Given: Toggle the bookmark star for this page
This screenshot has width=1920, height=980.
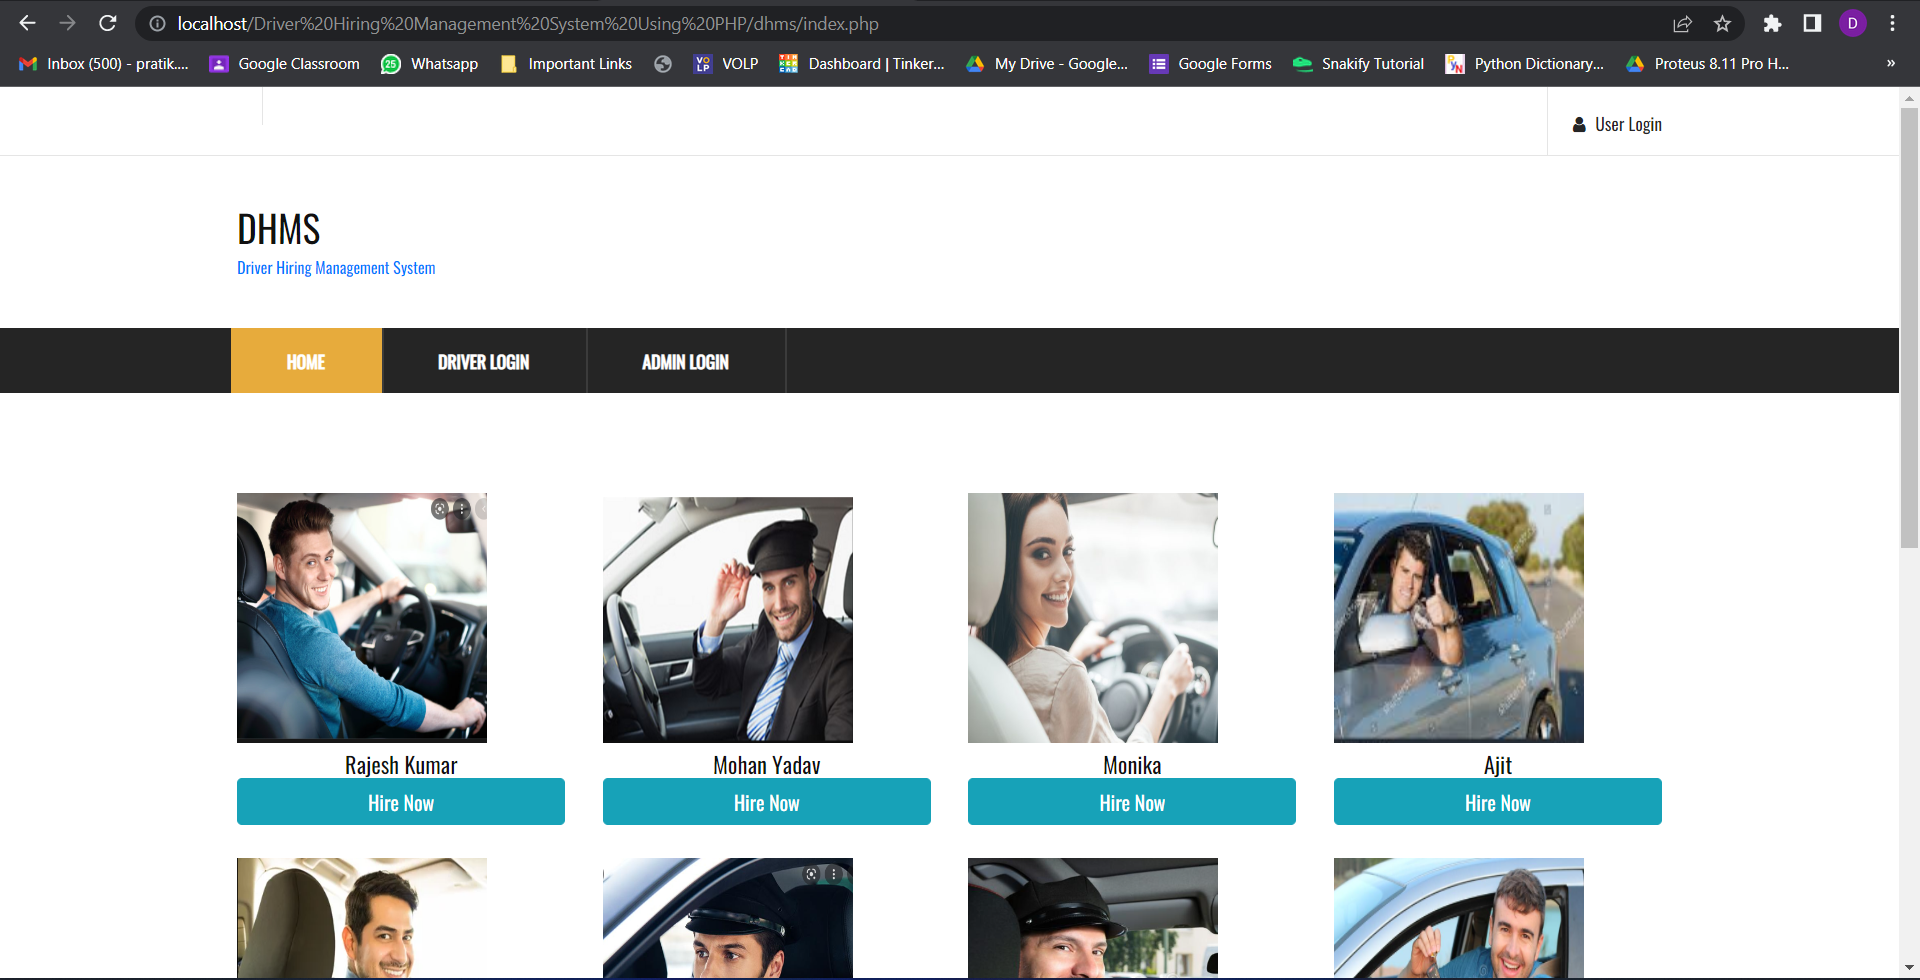Looking at the screenshot, I should click(x=1723, y=23).
